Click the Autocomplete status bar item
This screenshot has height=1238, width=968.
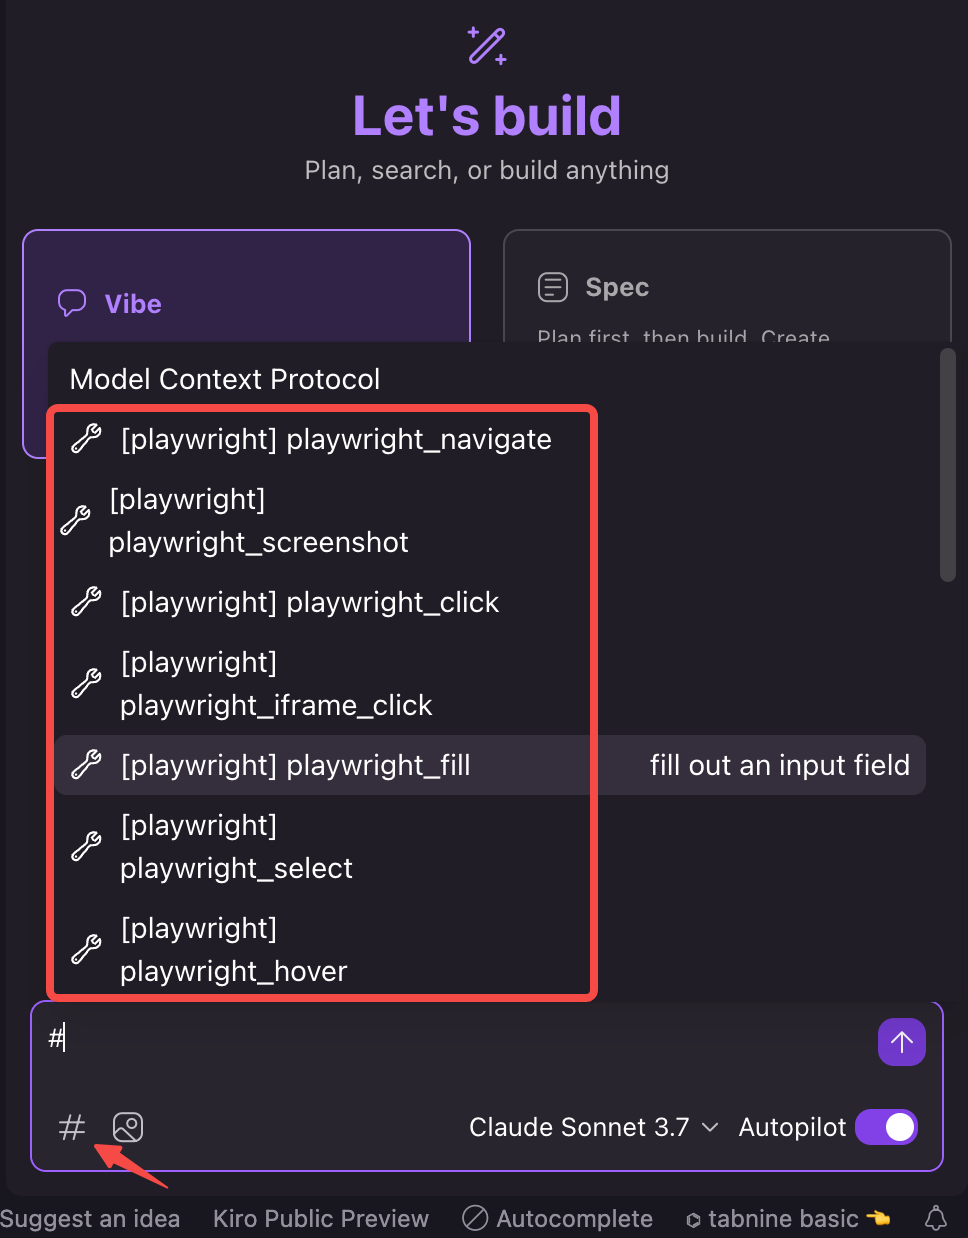coord(558,1218)
